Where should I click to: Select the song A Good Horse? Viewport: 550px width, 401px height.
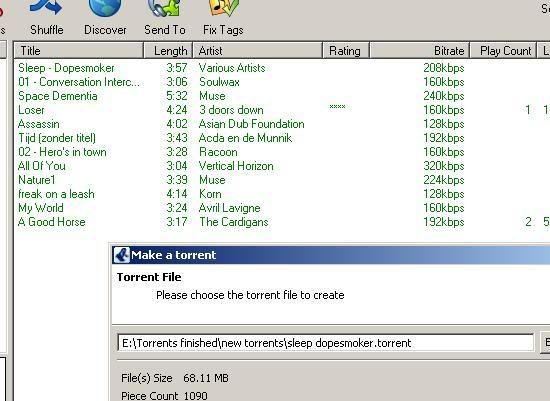pyautogui.click(x=52, y=222)
